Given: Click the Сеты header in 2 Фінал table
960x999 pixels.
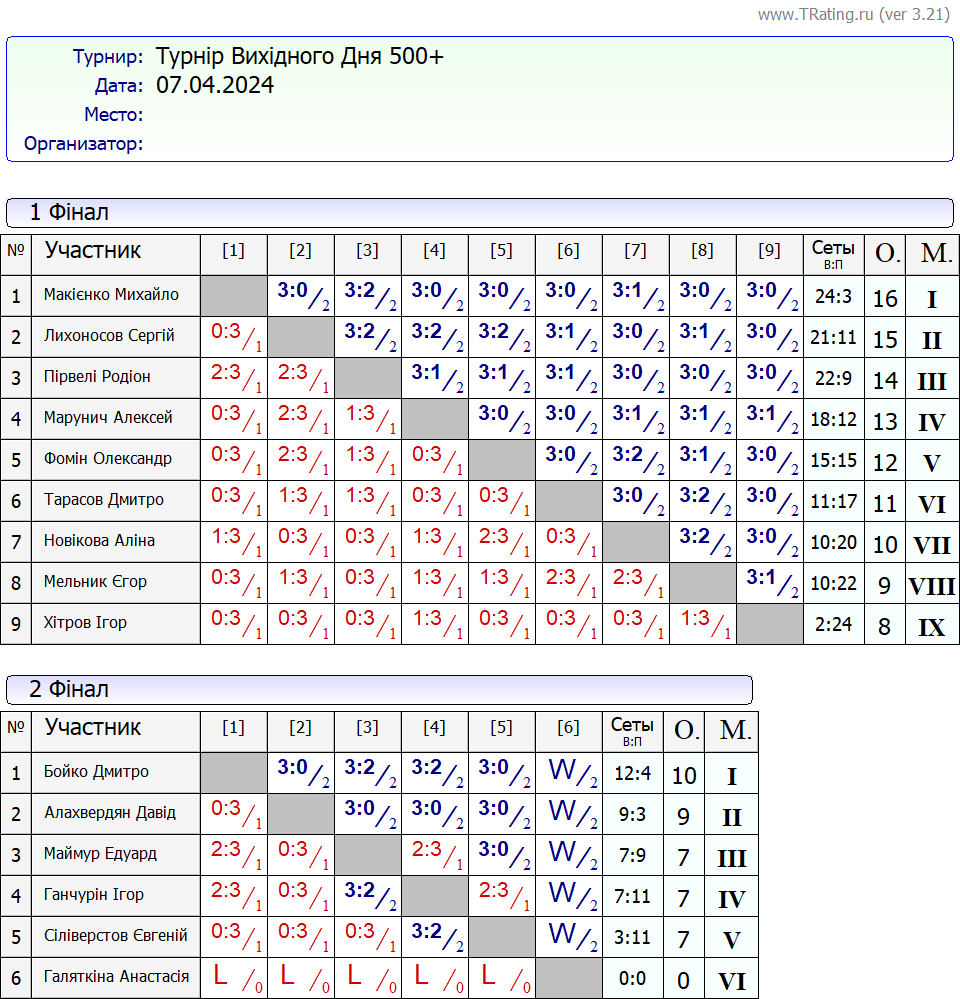Looking at the screenshot, I should point(632,731).
